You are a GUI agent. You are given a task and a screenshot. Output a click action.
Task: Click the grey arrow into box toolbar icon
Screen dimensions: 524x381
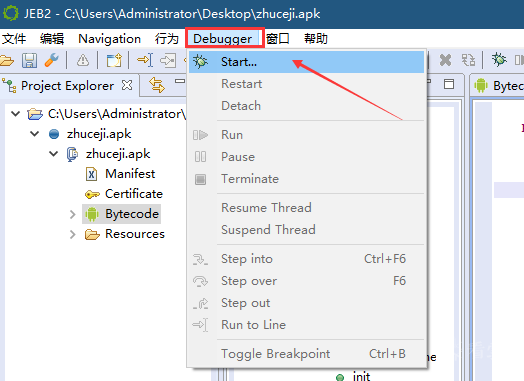click(x=168, y=60)
